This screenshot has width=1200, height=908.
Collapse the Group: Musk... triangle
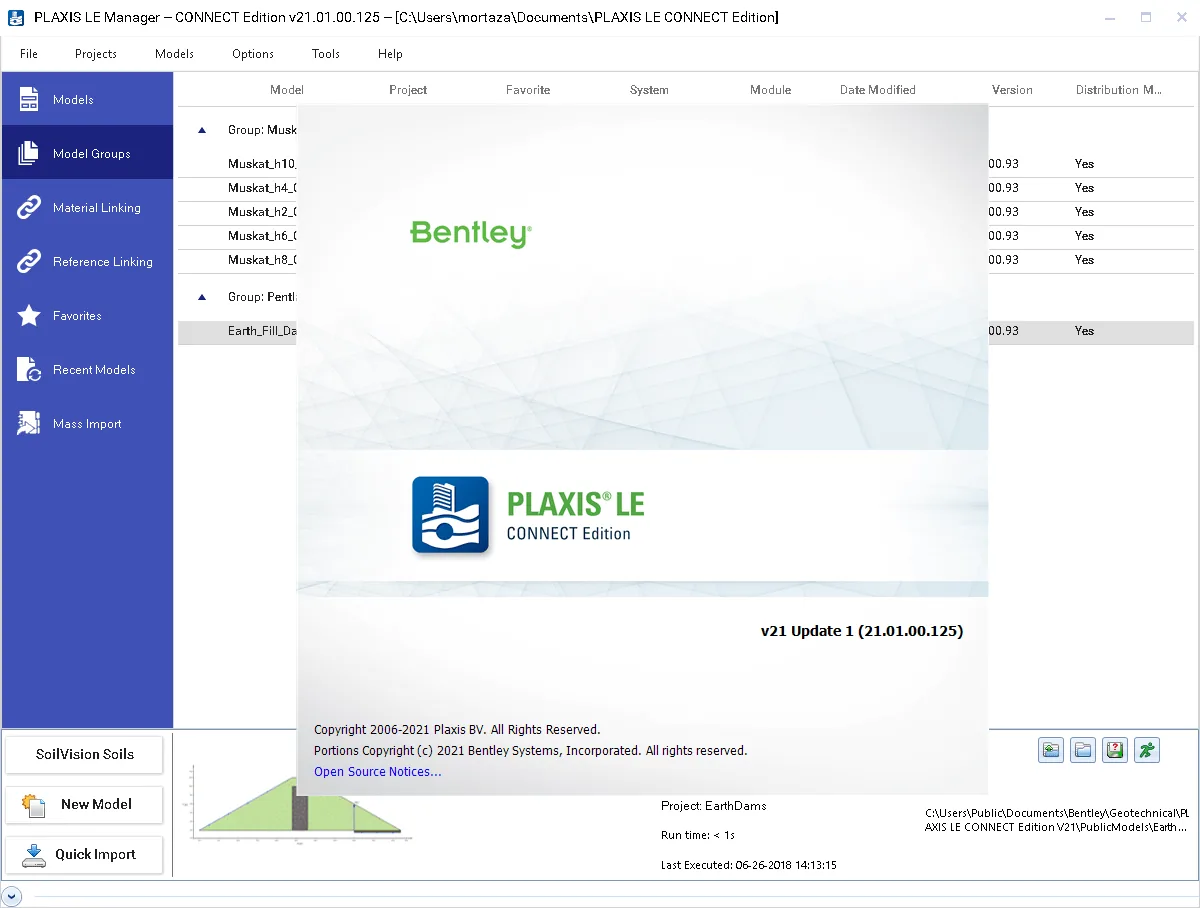pos(202,130)
